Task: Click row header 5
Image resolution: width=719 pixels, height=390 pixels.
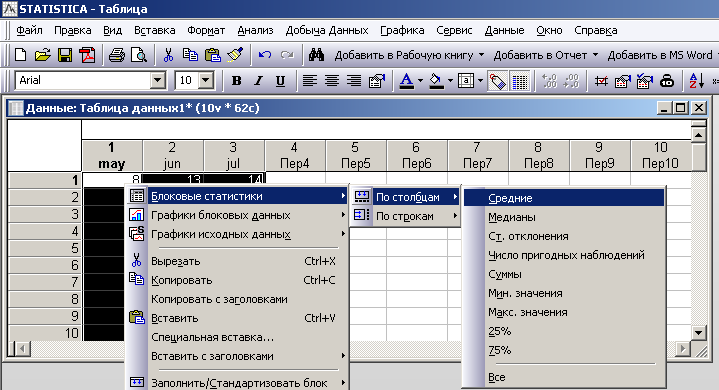Action: point(44,248)
